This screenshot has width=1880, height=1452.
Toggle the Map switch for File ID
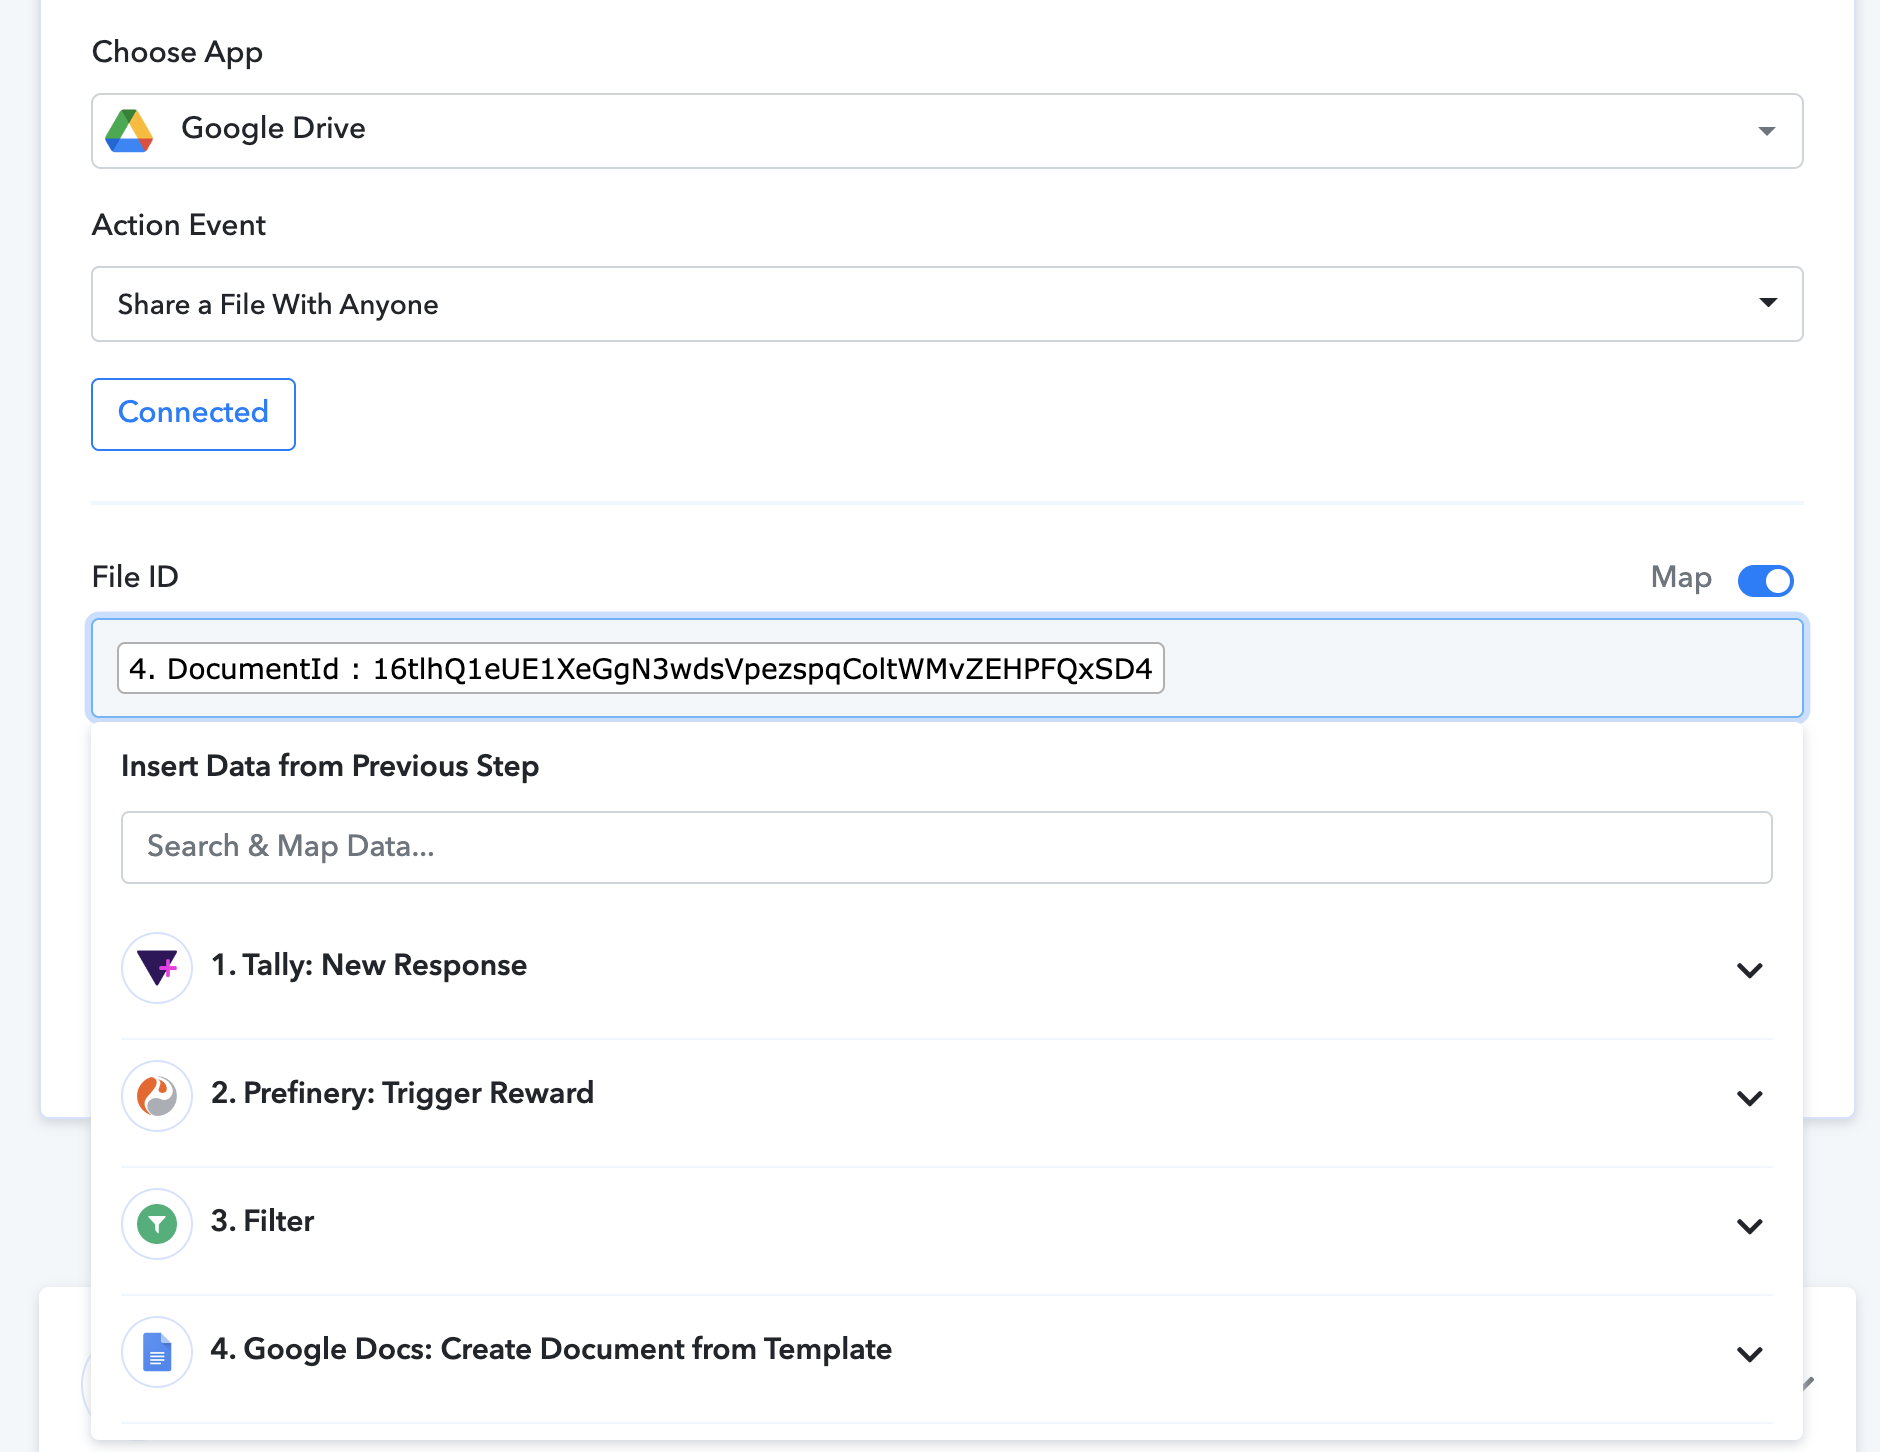tap(1765, 580)
